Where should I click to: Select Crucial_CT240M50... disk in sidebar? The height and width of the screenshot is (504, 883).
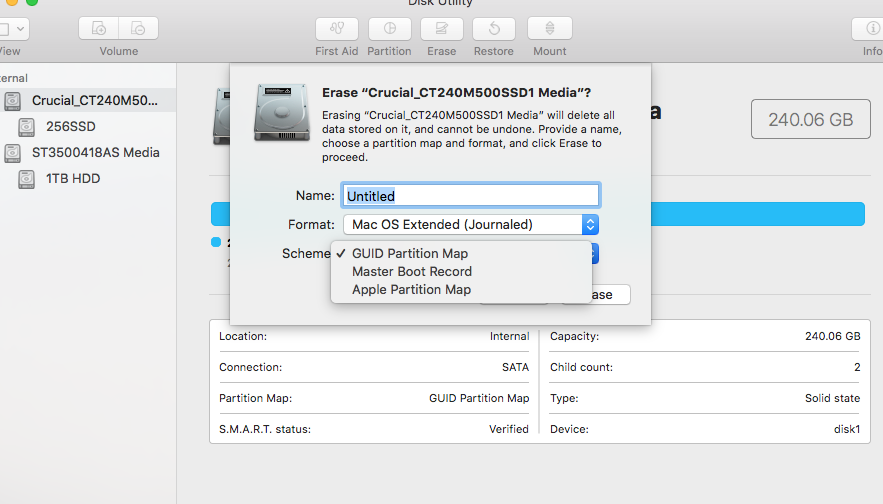(87, 100)
